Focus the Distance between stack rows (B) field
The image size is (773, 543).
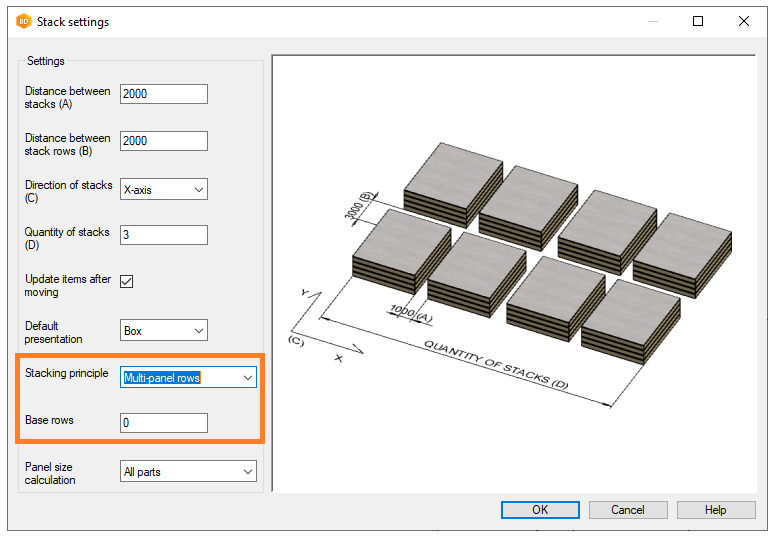(163, 141)
